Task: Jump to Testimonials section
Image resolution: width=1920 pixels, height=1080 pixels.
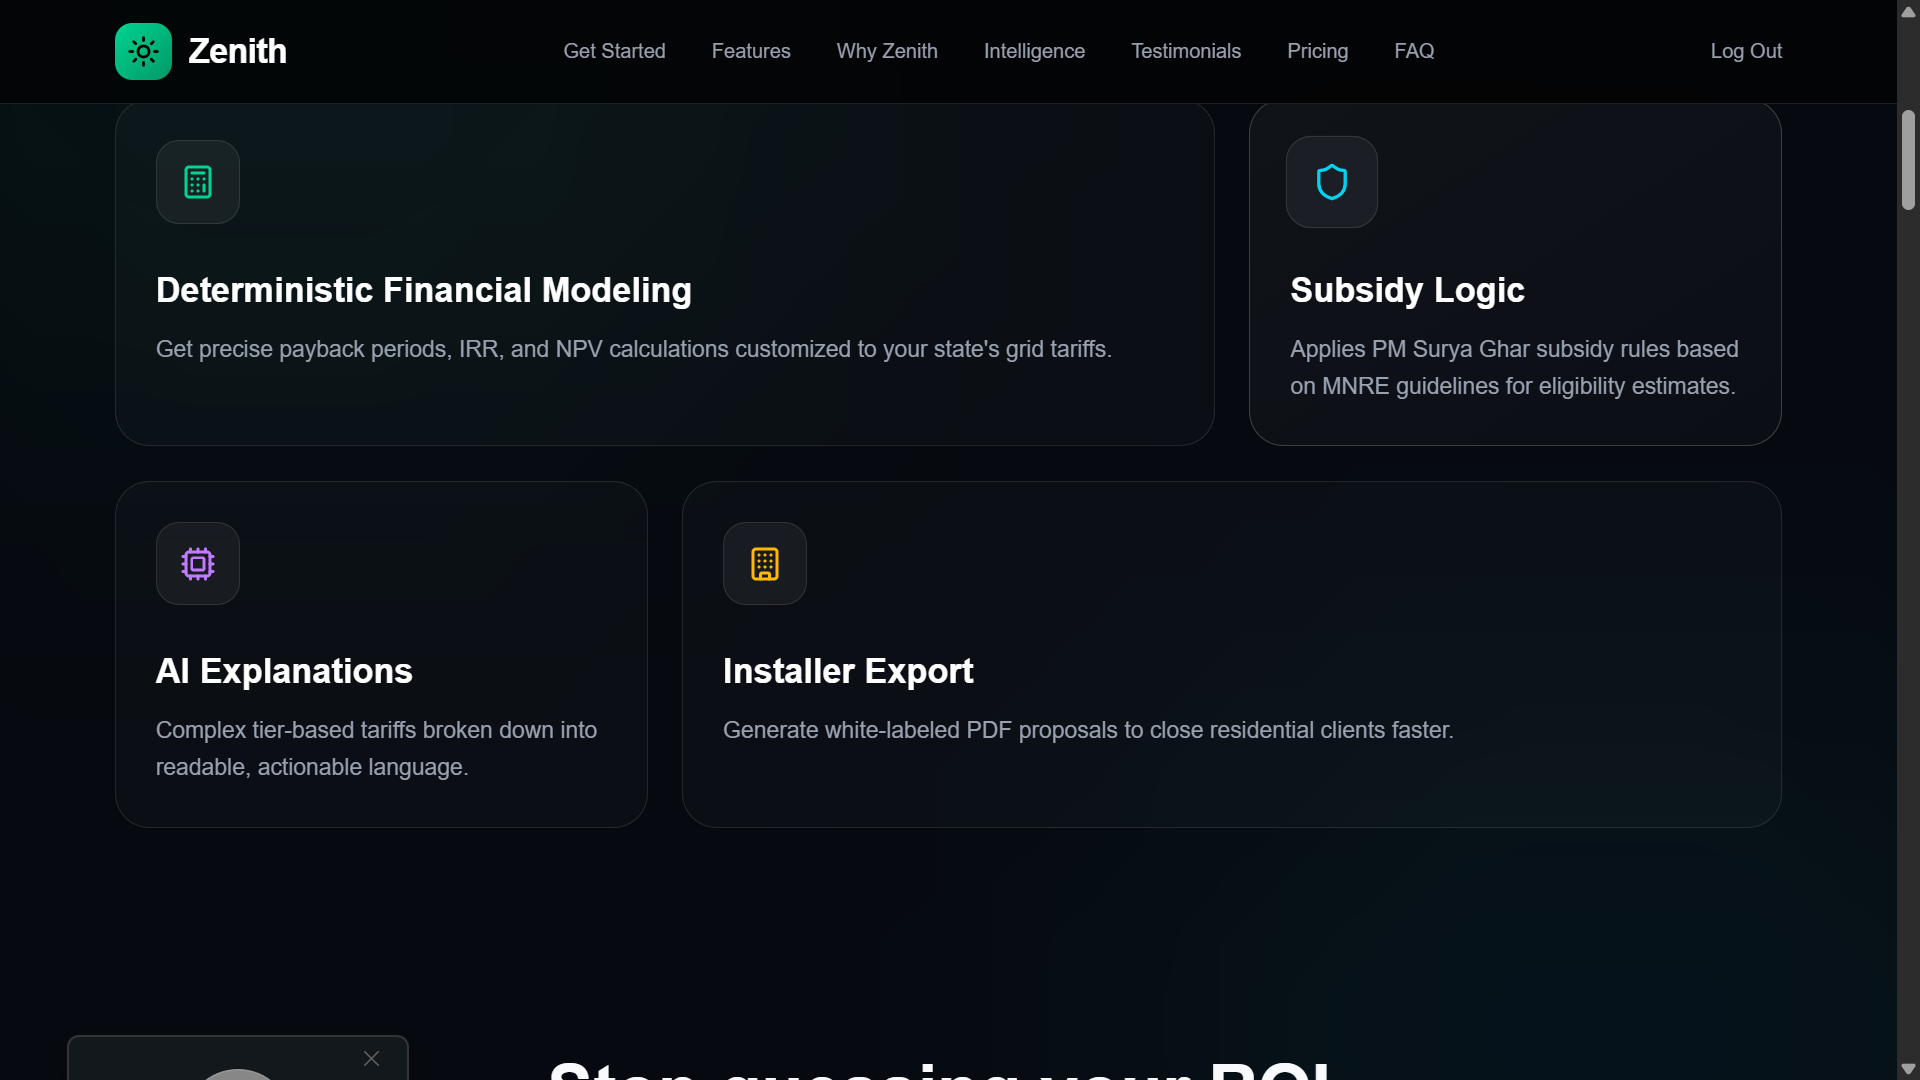Action: [1186, 51]
